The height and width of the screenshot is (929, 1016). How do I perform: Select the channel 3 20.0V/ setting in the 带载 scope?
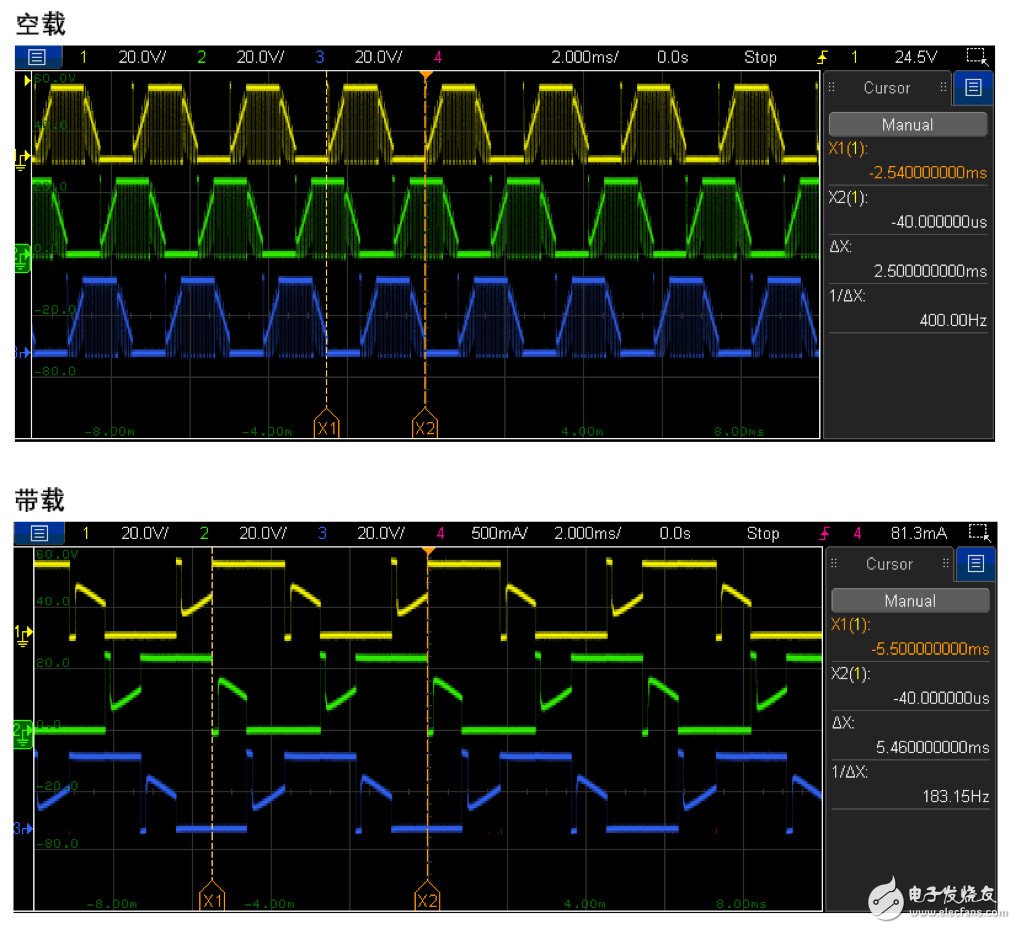click(380, 533)
